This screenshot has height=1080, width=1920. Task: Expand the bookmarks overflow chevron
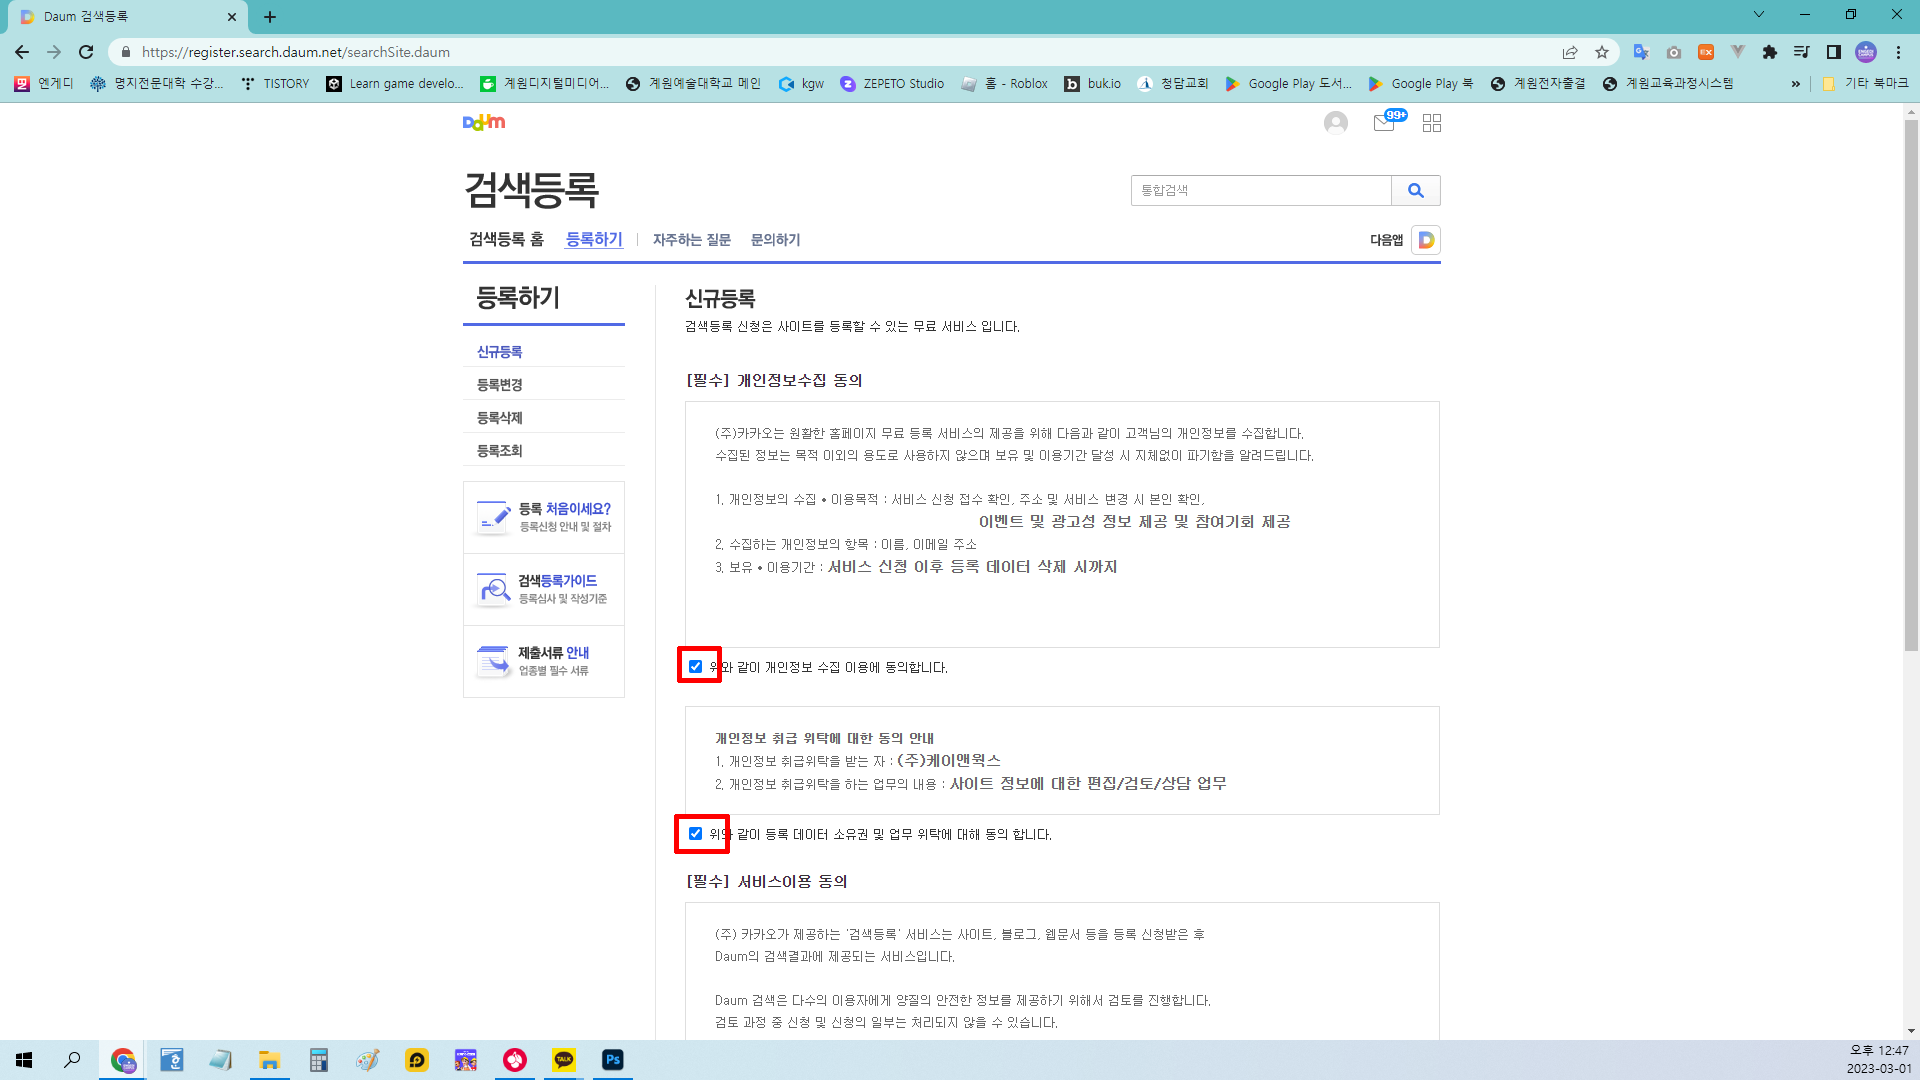(x=1796, y=84)
